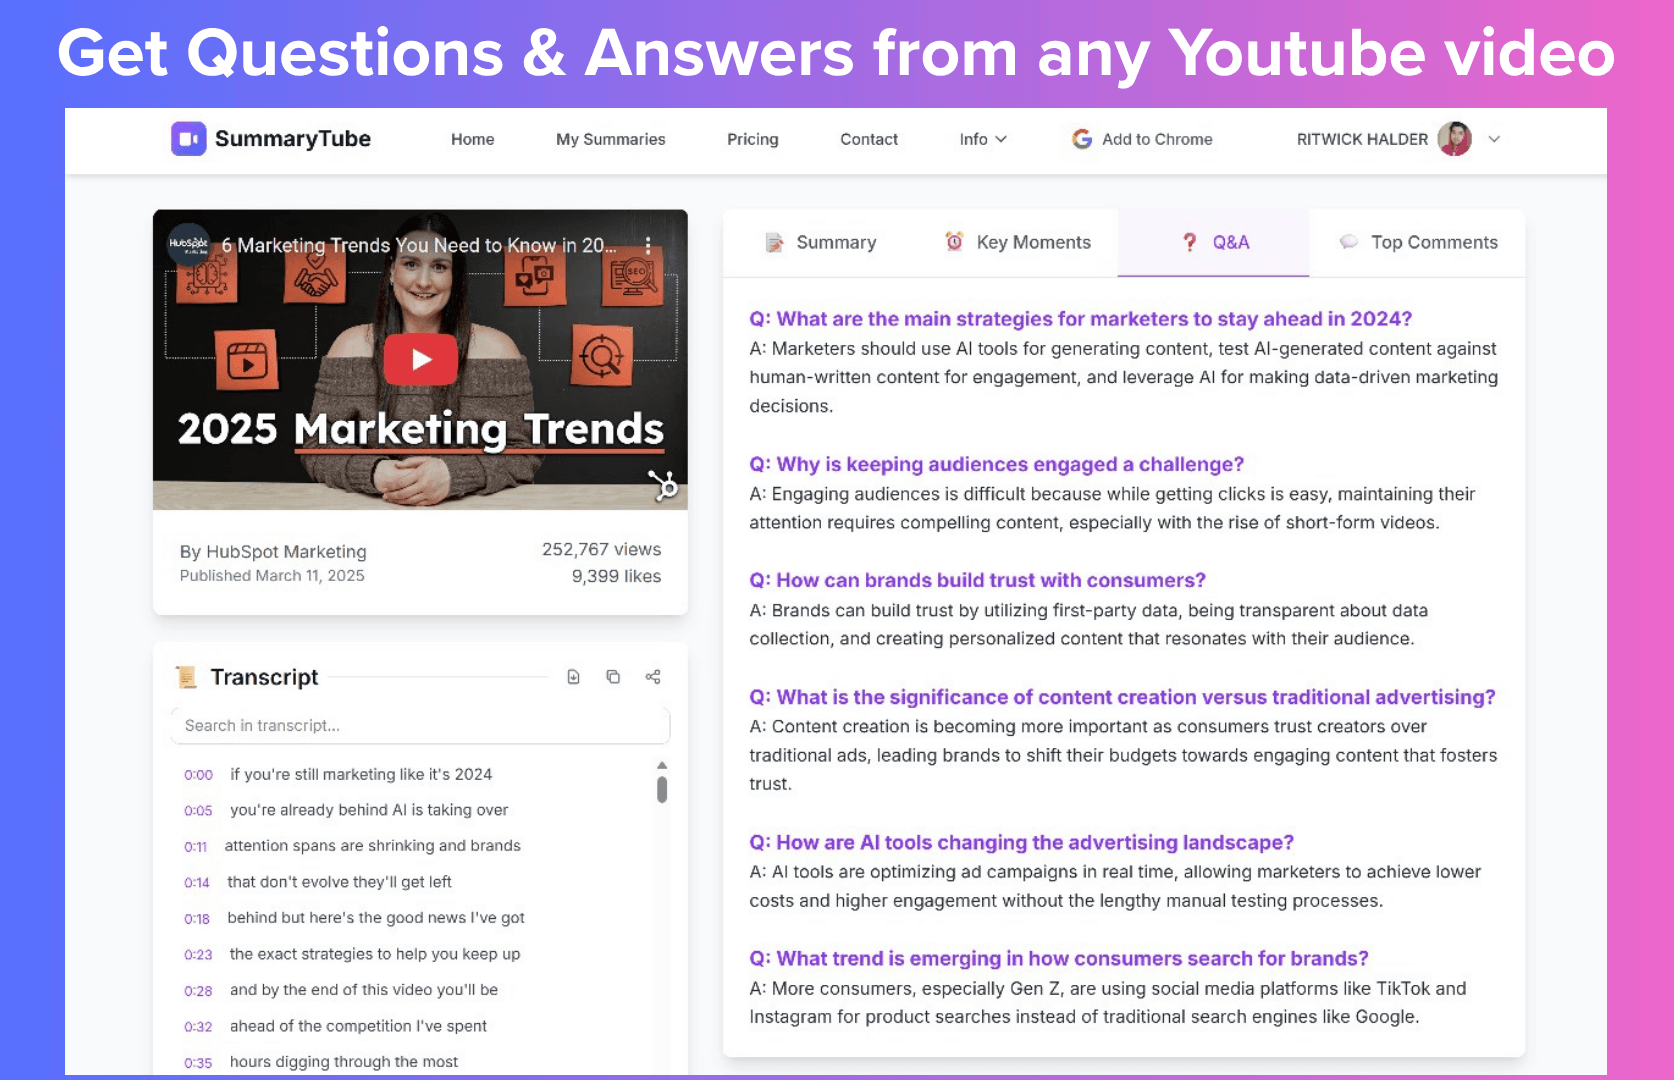Image resolution: width=1674 pixels, height=1080 pixels.
Task: Share the transcript
Action: pyautogui.click(x=653, y=677)
